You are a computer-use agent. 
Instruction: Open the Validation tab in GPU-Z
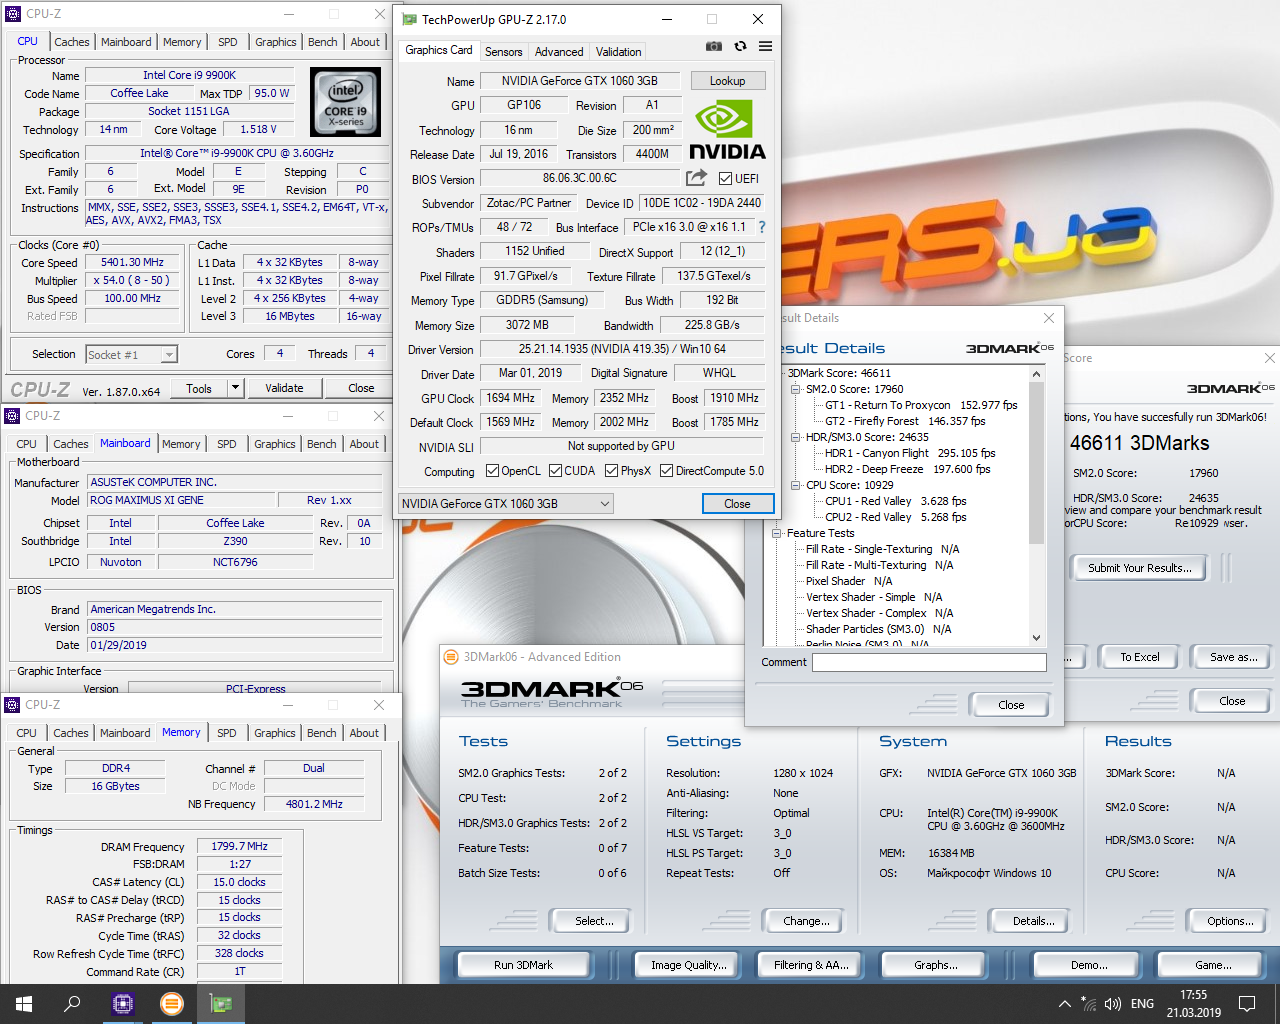coord(619,52)
